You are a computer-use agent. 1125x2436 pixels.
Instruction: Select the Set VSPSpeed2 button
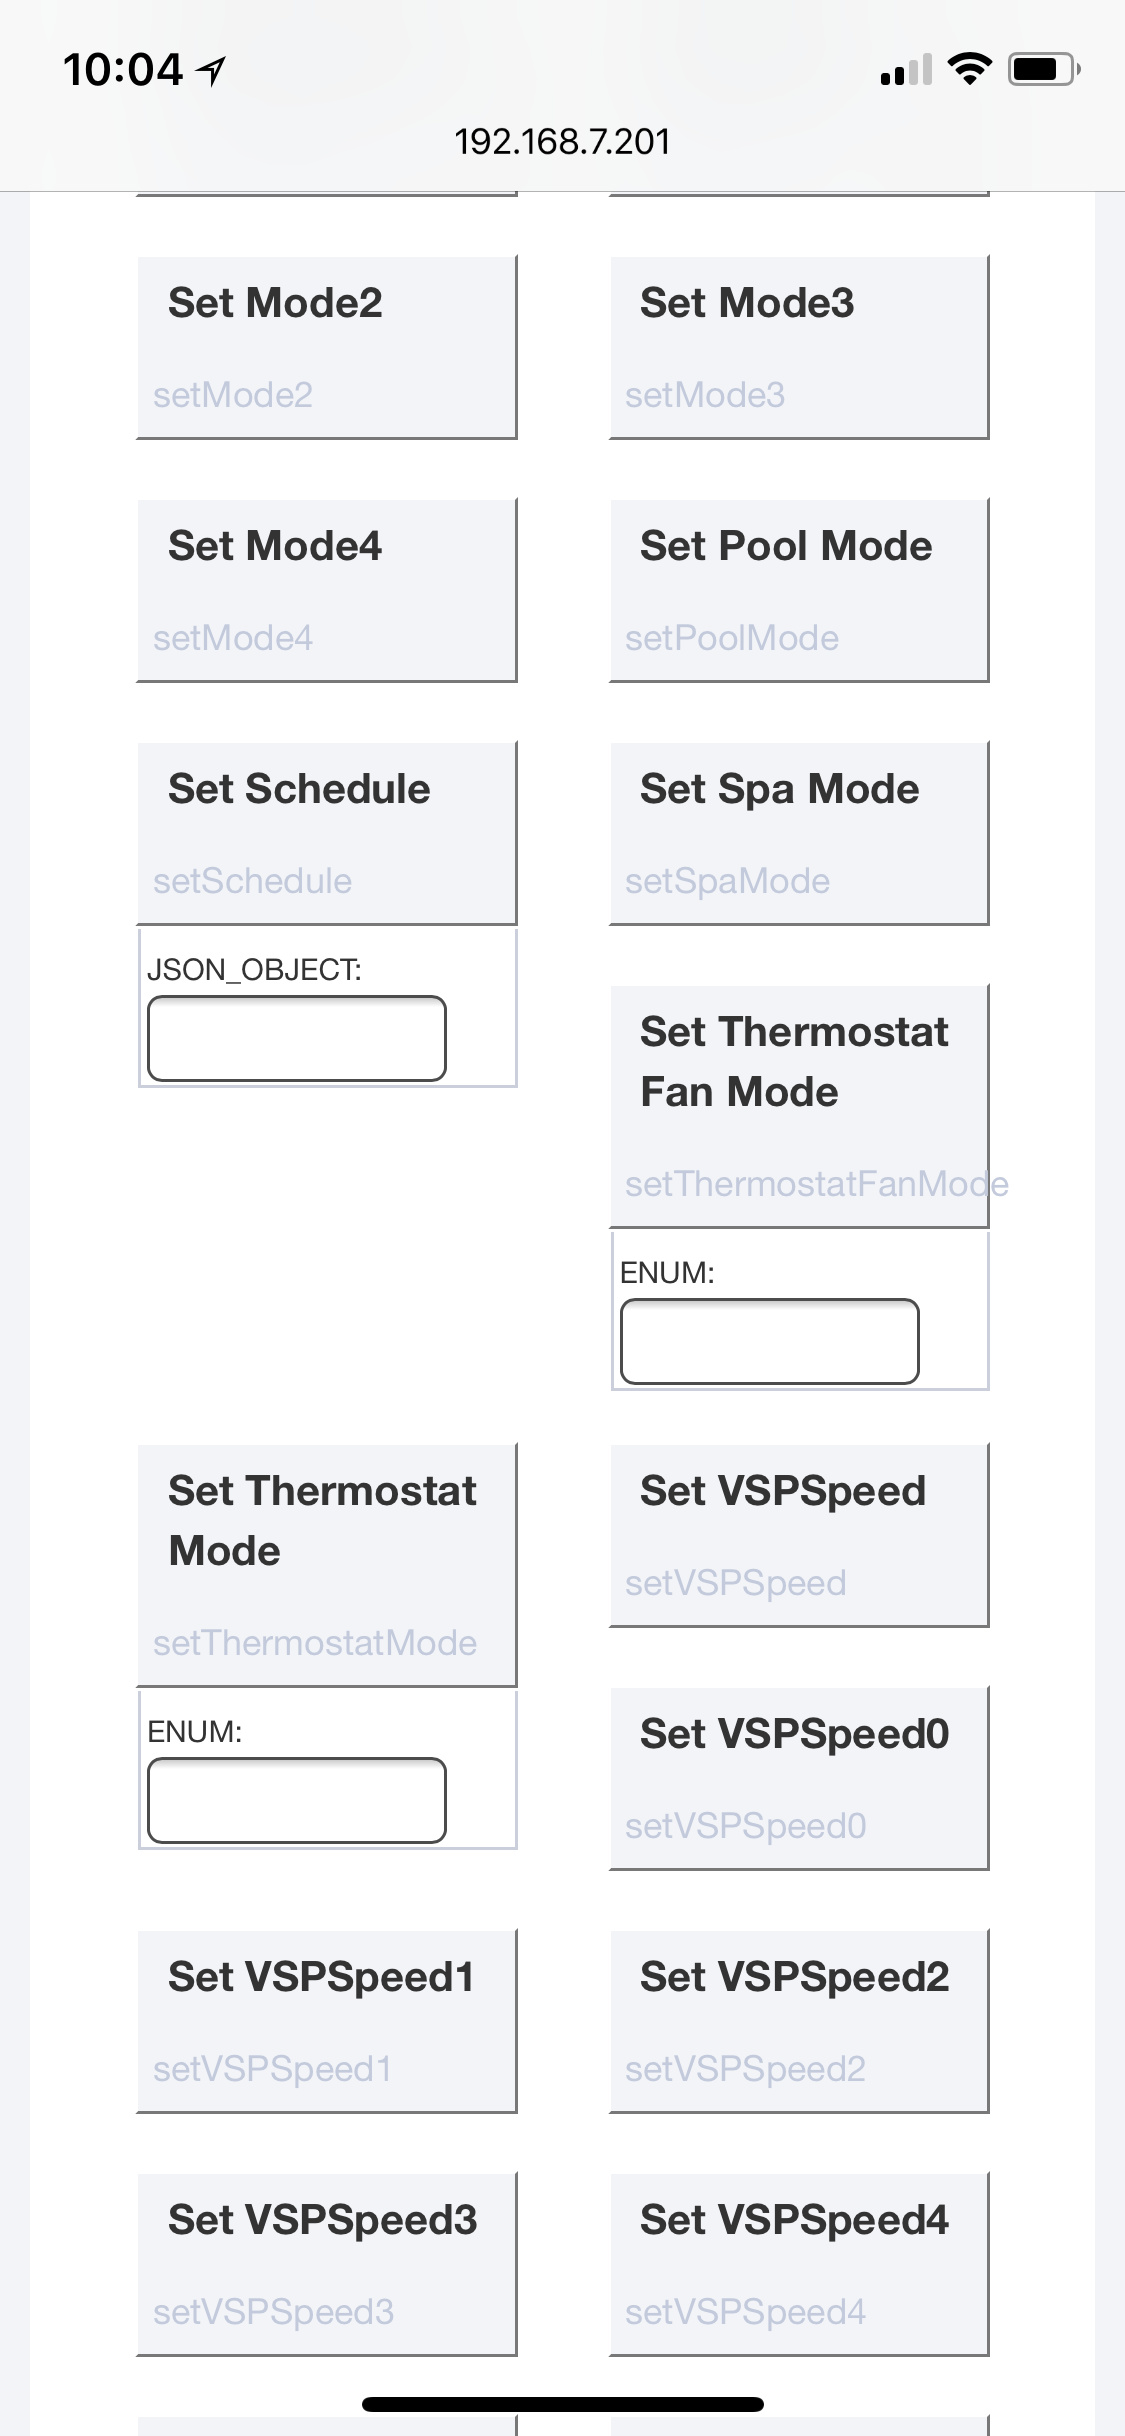coord(798,2021)
